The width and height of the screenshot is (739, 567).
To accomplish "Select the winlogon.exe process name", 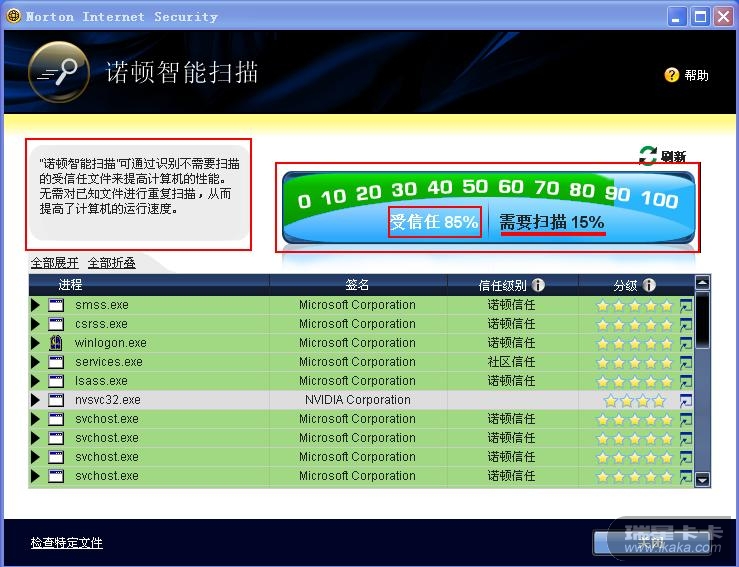I will click(111, 343).
